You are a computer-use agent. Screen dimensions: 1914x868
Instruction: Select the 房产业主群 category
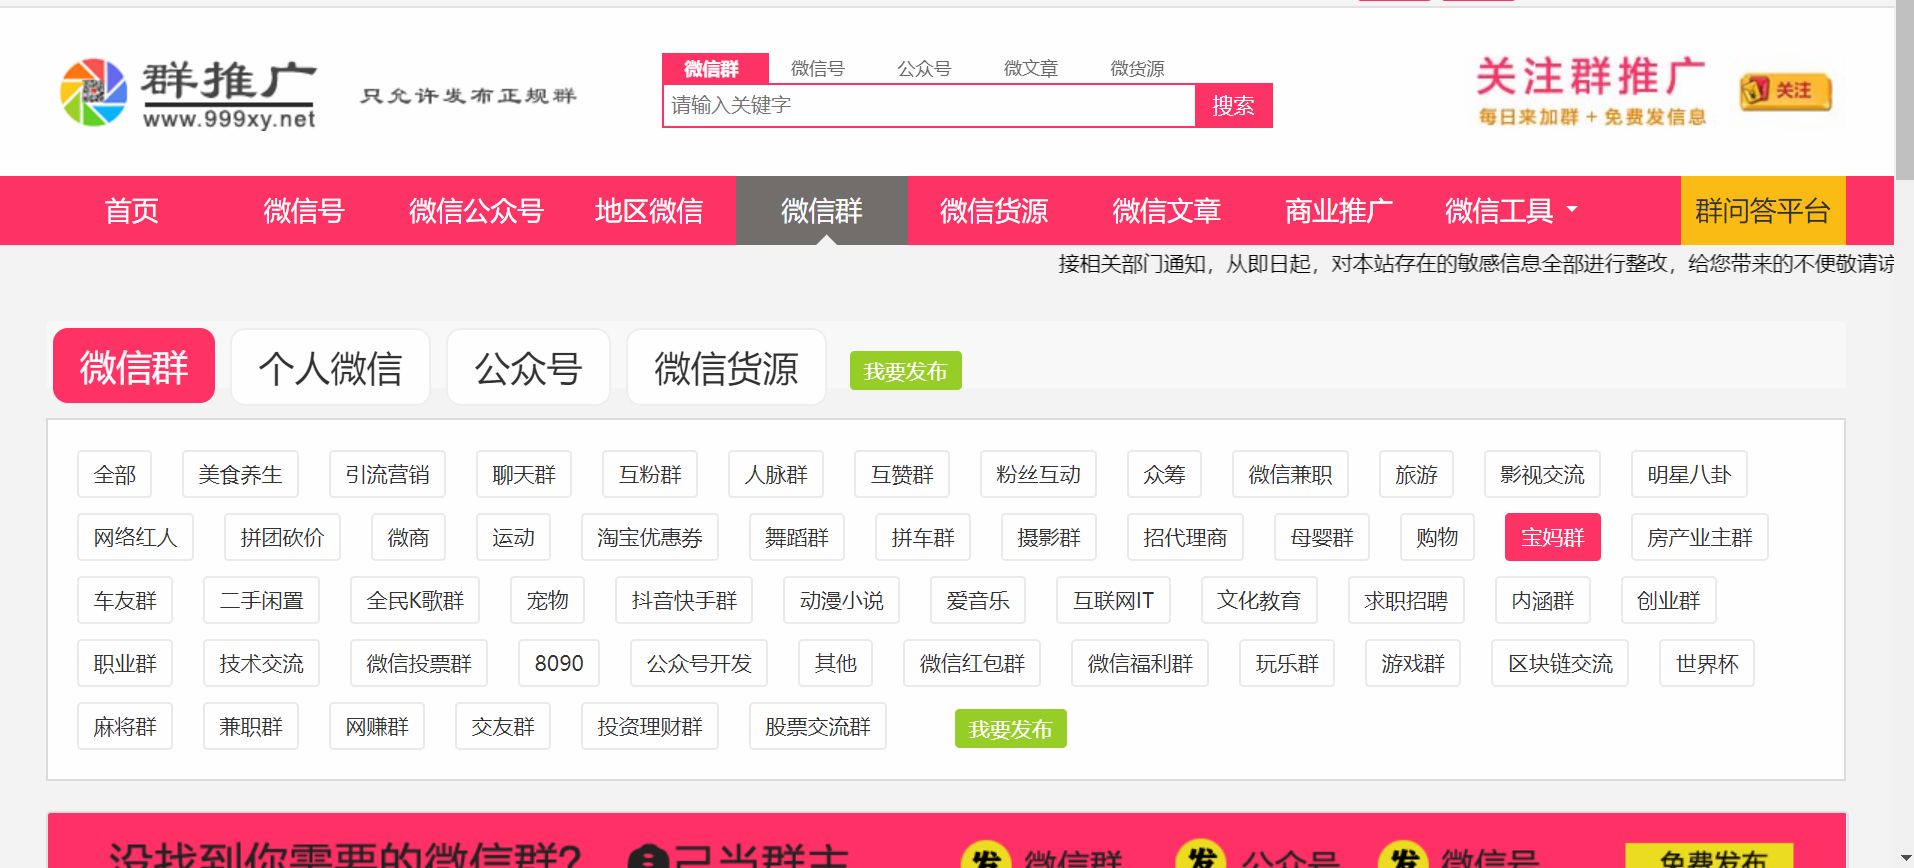click(x=1700, y=537)
